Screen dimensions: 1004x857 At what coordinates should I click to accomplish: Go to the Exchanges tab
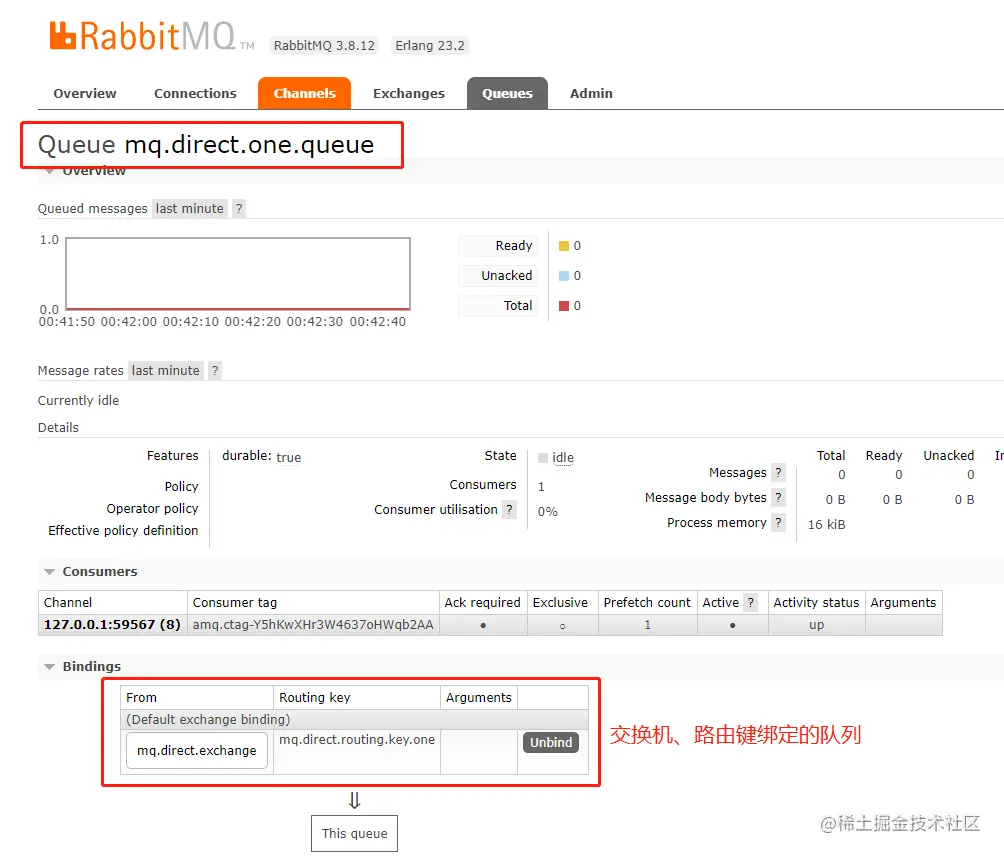tap(409, 94)
